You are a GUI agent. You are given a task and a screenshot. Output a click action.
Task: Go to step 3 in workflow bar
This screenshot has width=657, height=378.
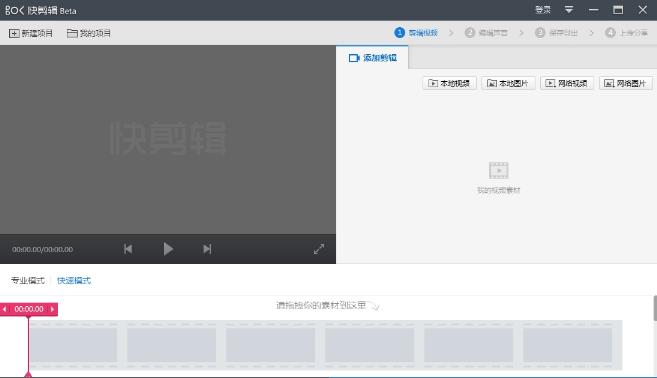556,33
